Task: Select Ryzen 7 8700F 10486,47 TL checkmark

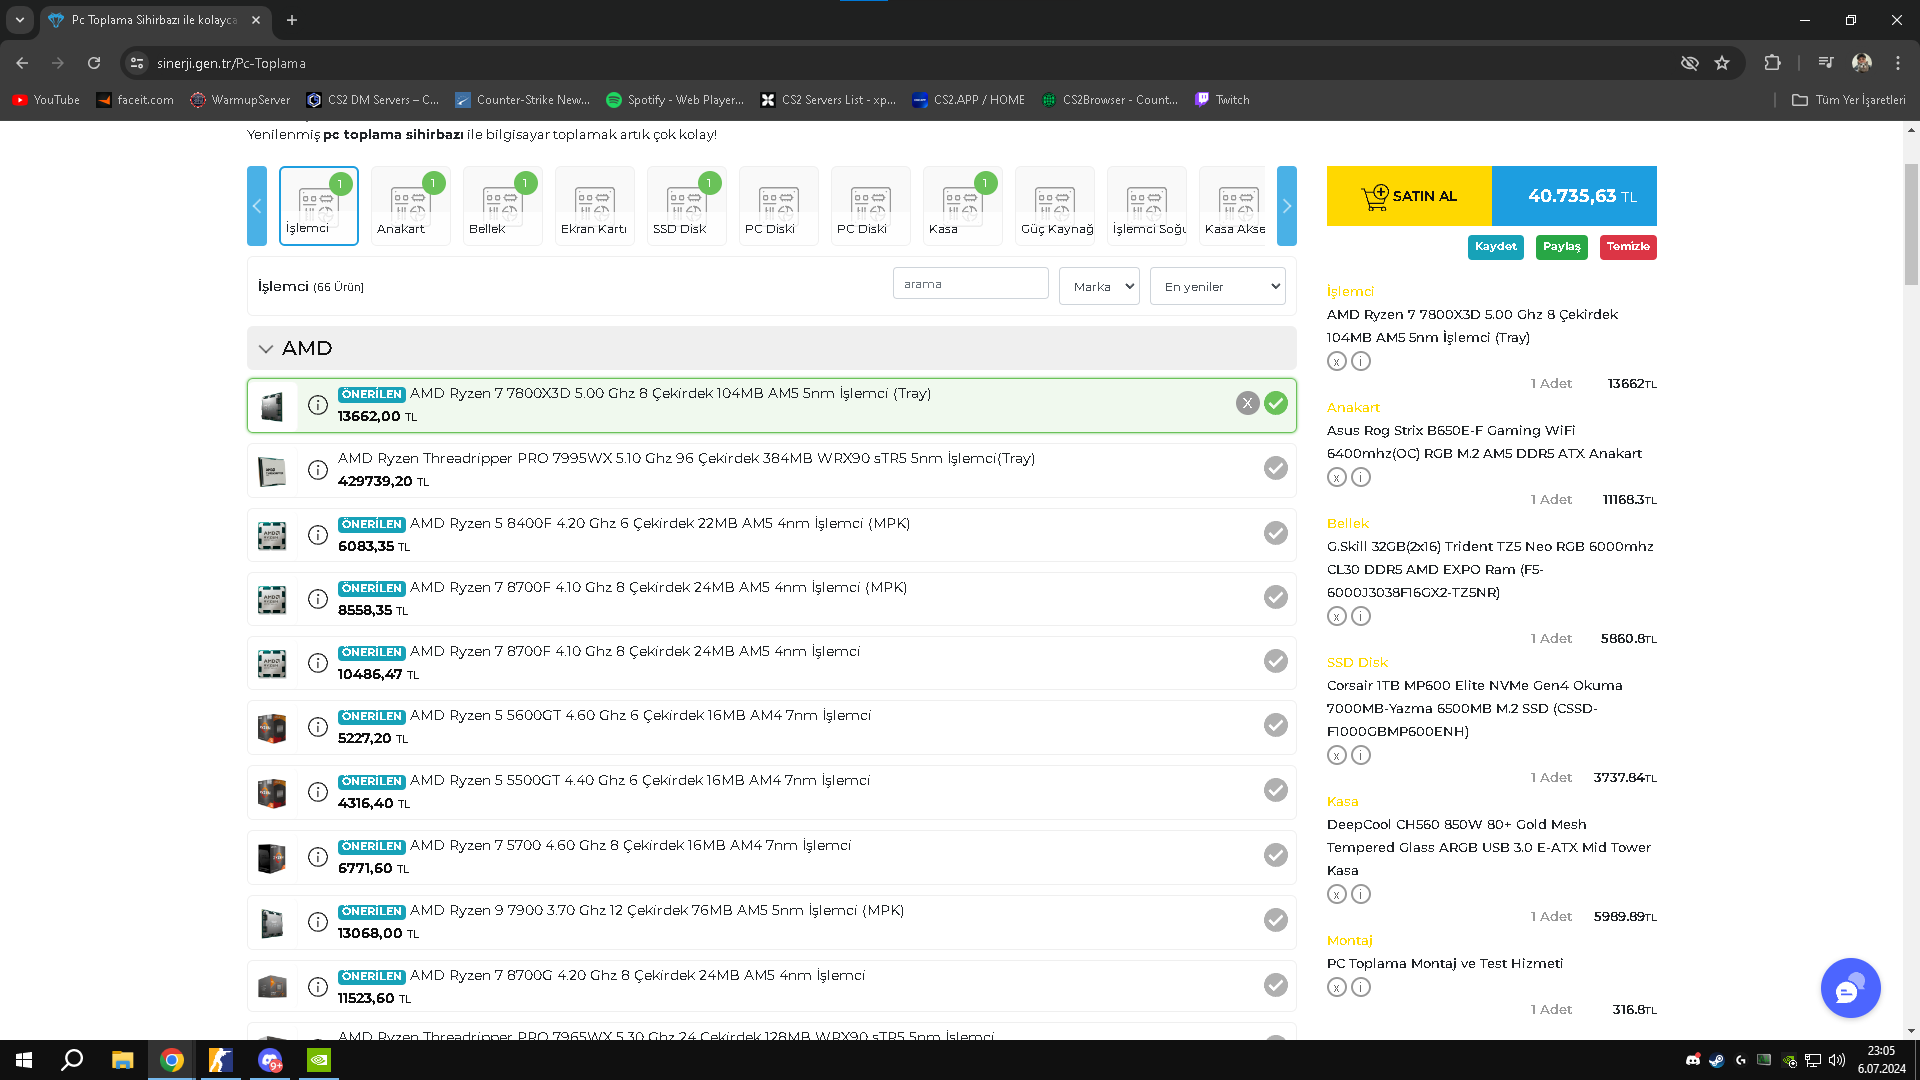Action: pos(1275,661)
